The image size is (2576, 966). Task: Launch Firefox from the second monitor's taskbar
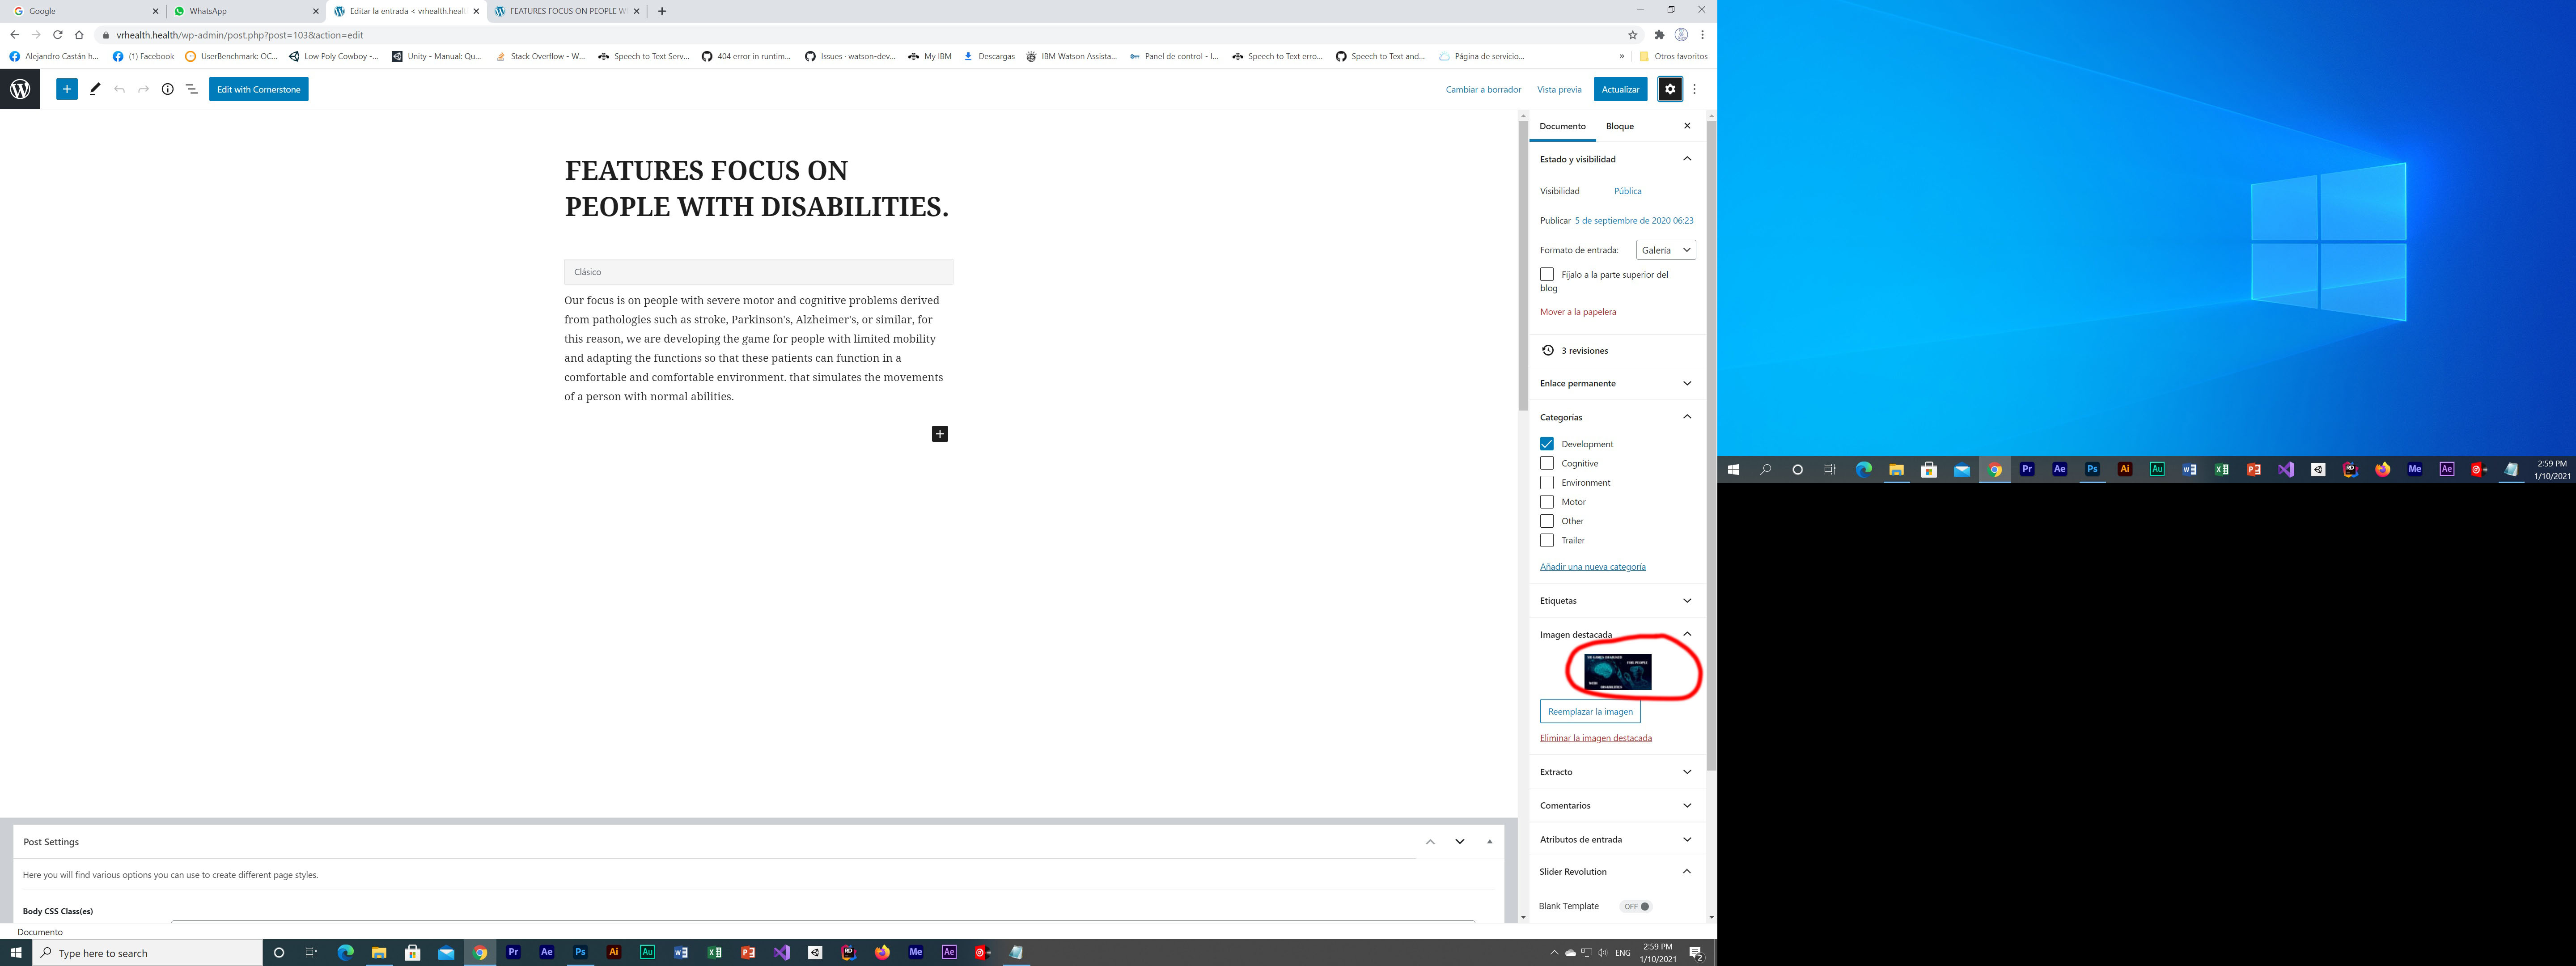point(2383,469)
